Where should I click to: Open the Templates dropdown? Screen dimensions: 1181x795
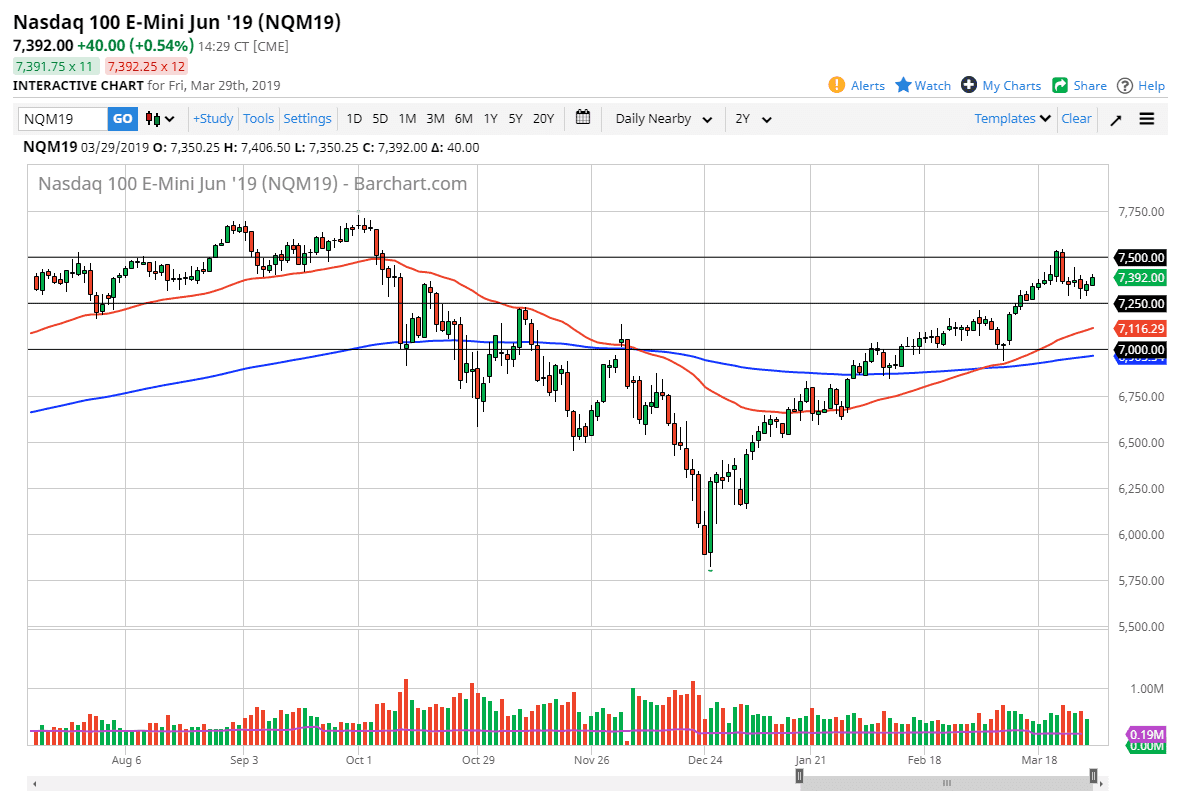pyautogui.click(x=1012, y=118)
